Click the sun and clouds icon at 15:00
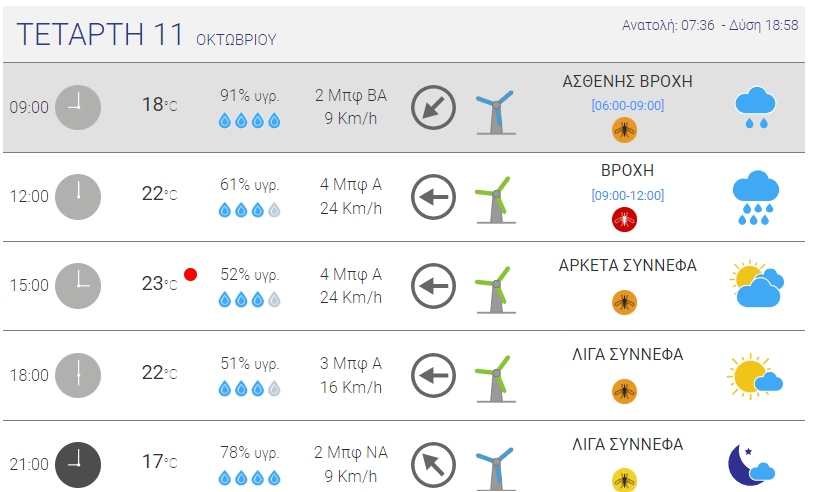 [x=755, y=286]
